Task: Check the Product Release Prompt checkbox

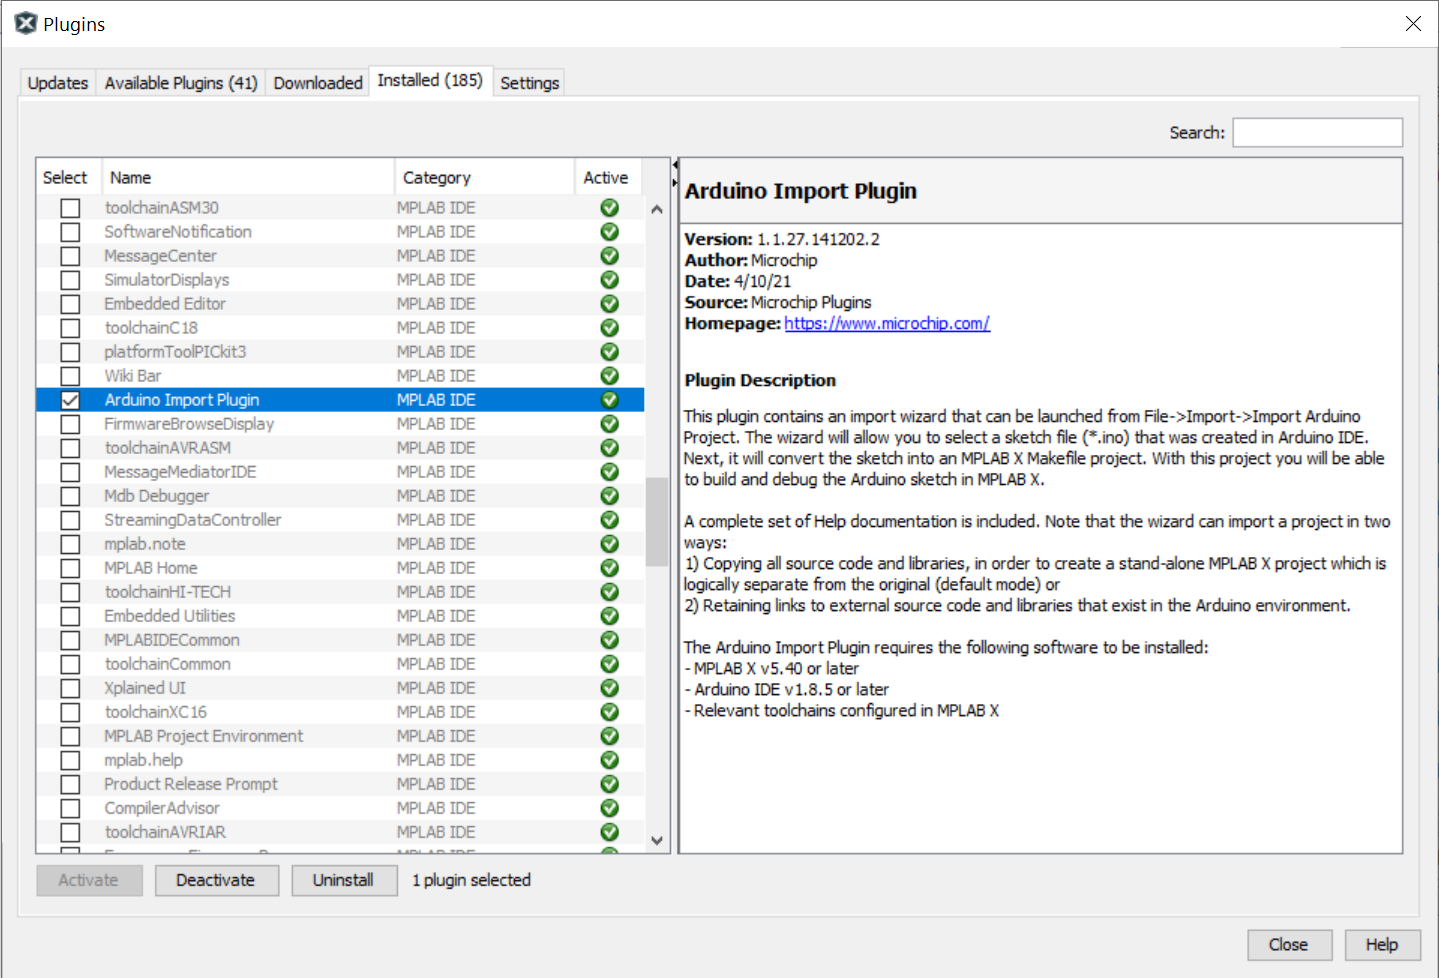Action: pyautogui.click(x=70, y=784)
